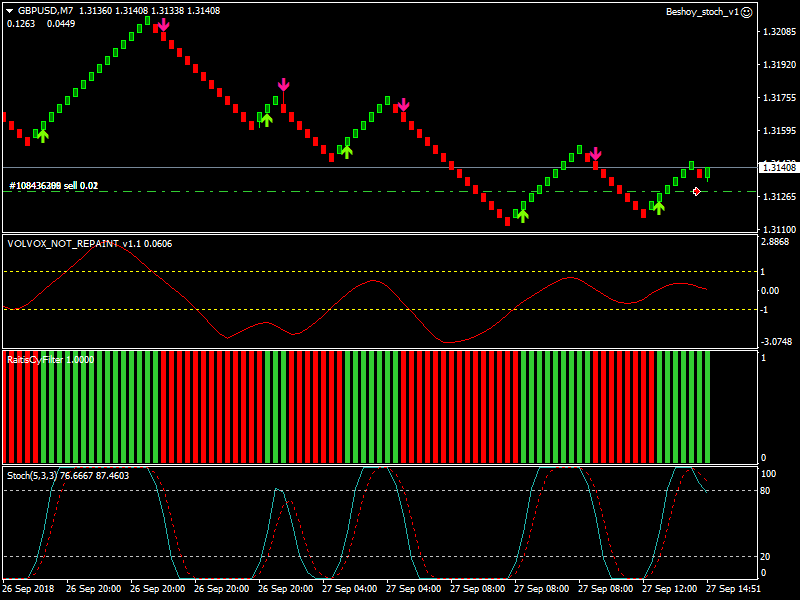This screenshot has width=800, height=600.
Task: Click the current price 1.31408 axis tag
Action: [x=776, y=167]
